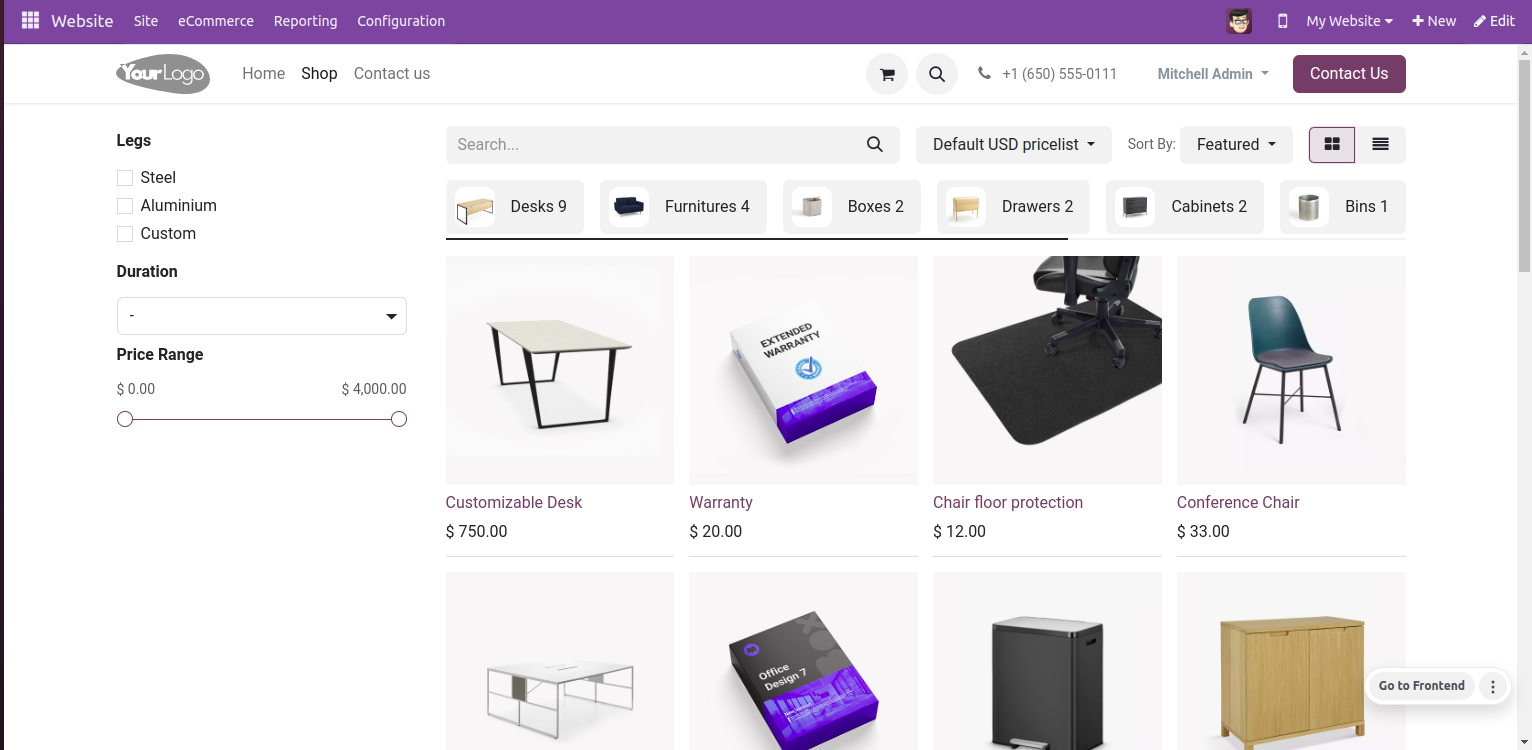Open the Default USD pricelist dropdown
1532x750 pixels.
coord(1013,144)
